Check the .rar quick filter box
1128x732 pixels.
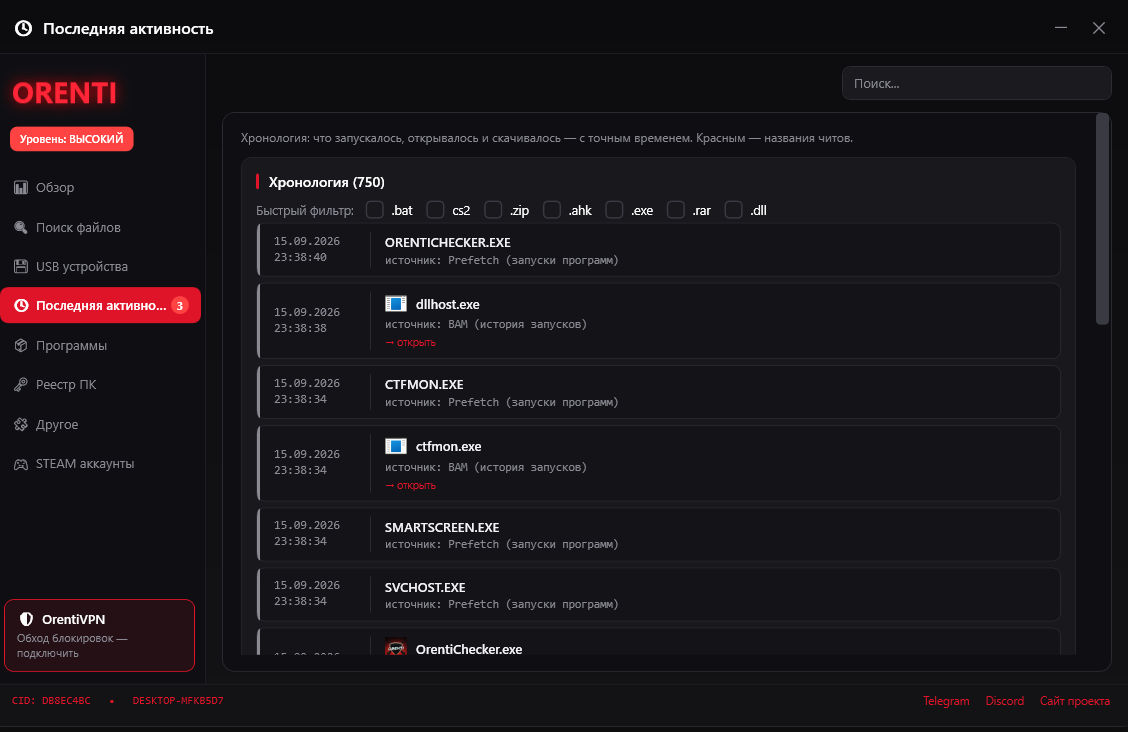pyautogui.click(x=676, y=209)
